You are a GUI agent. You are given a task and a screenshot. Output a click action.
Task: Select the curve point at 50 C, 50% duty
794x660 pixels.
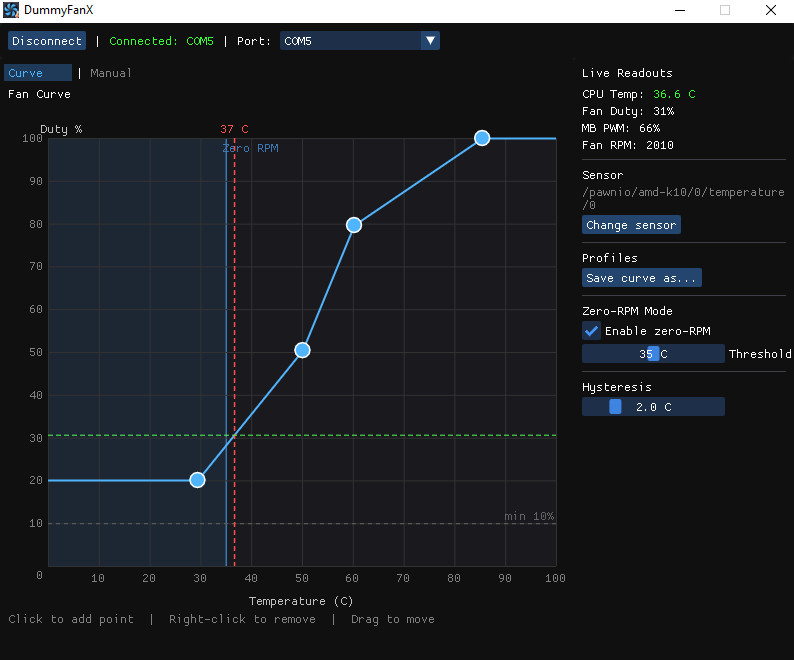302,350
